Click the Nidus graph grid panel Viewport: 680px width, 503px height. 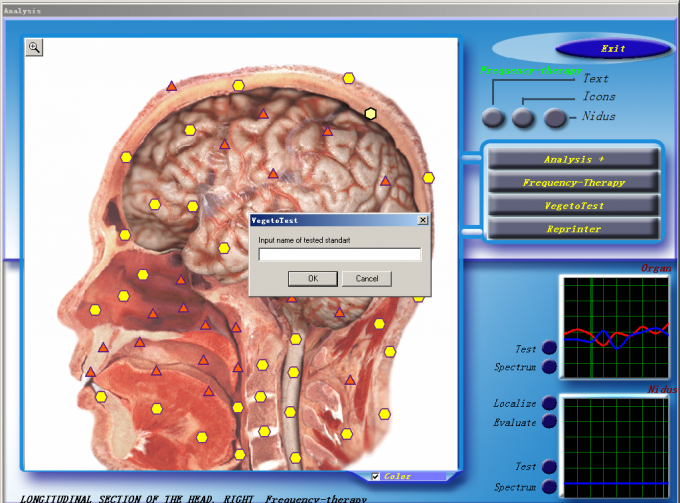(616, 448)
